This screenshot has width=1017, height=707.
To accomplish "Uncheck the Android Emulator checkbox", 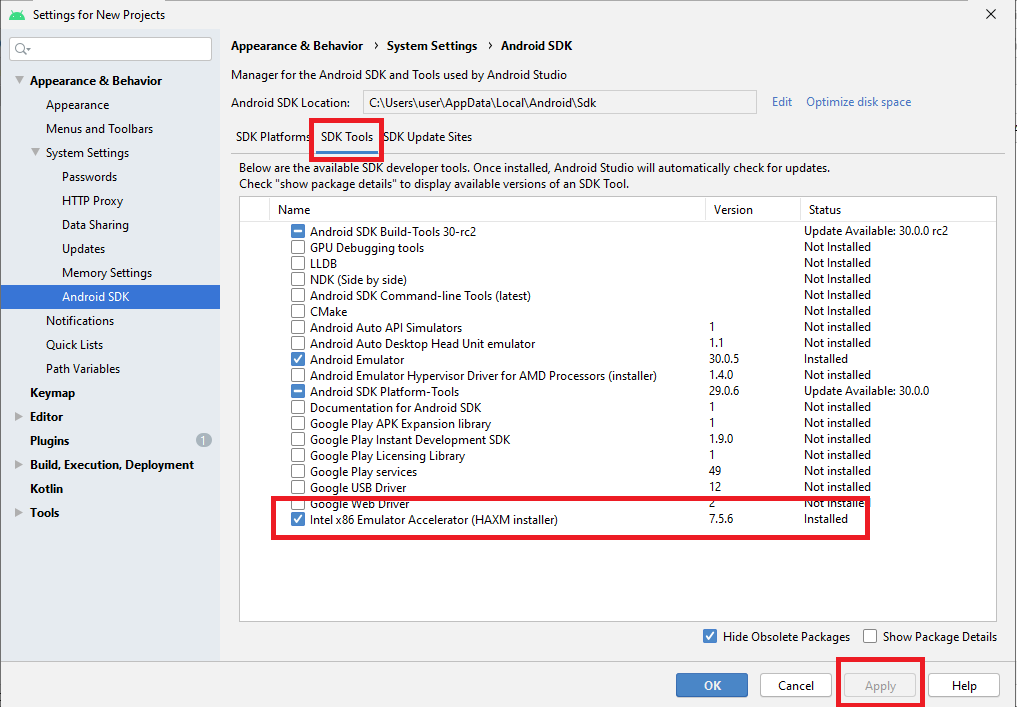I will [298, 359].
